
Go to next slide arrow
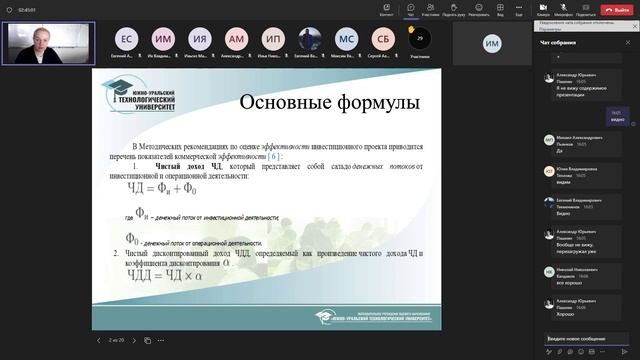click(x=134, y=340)
